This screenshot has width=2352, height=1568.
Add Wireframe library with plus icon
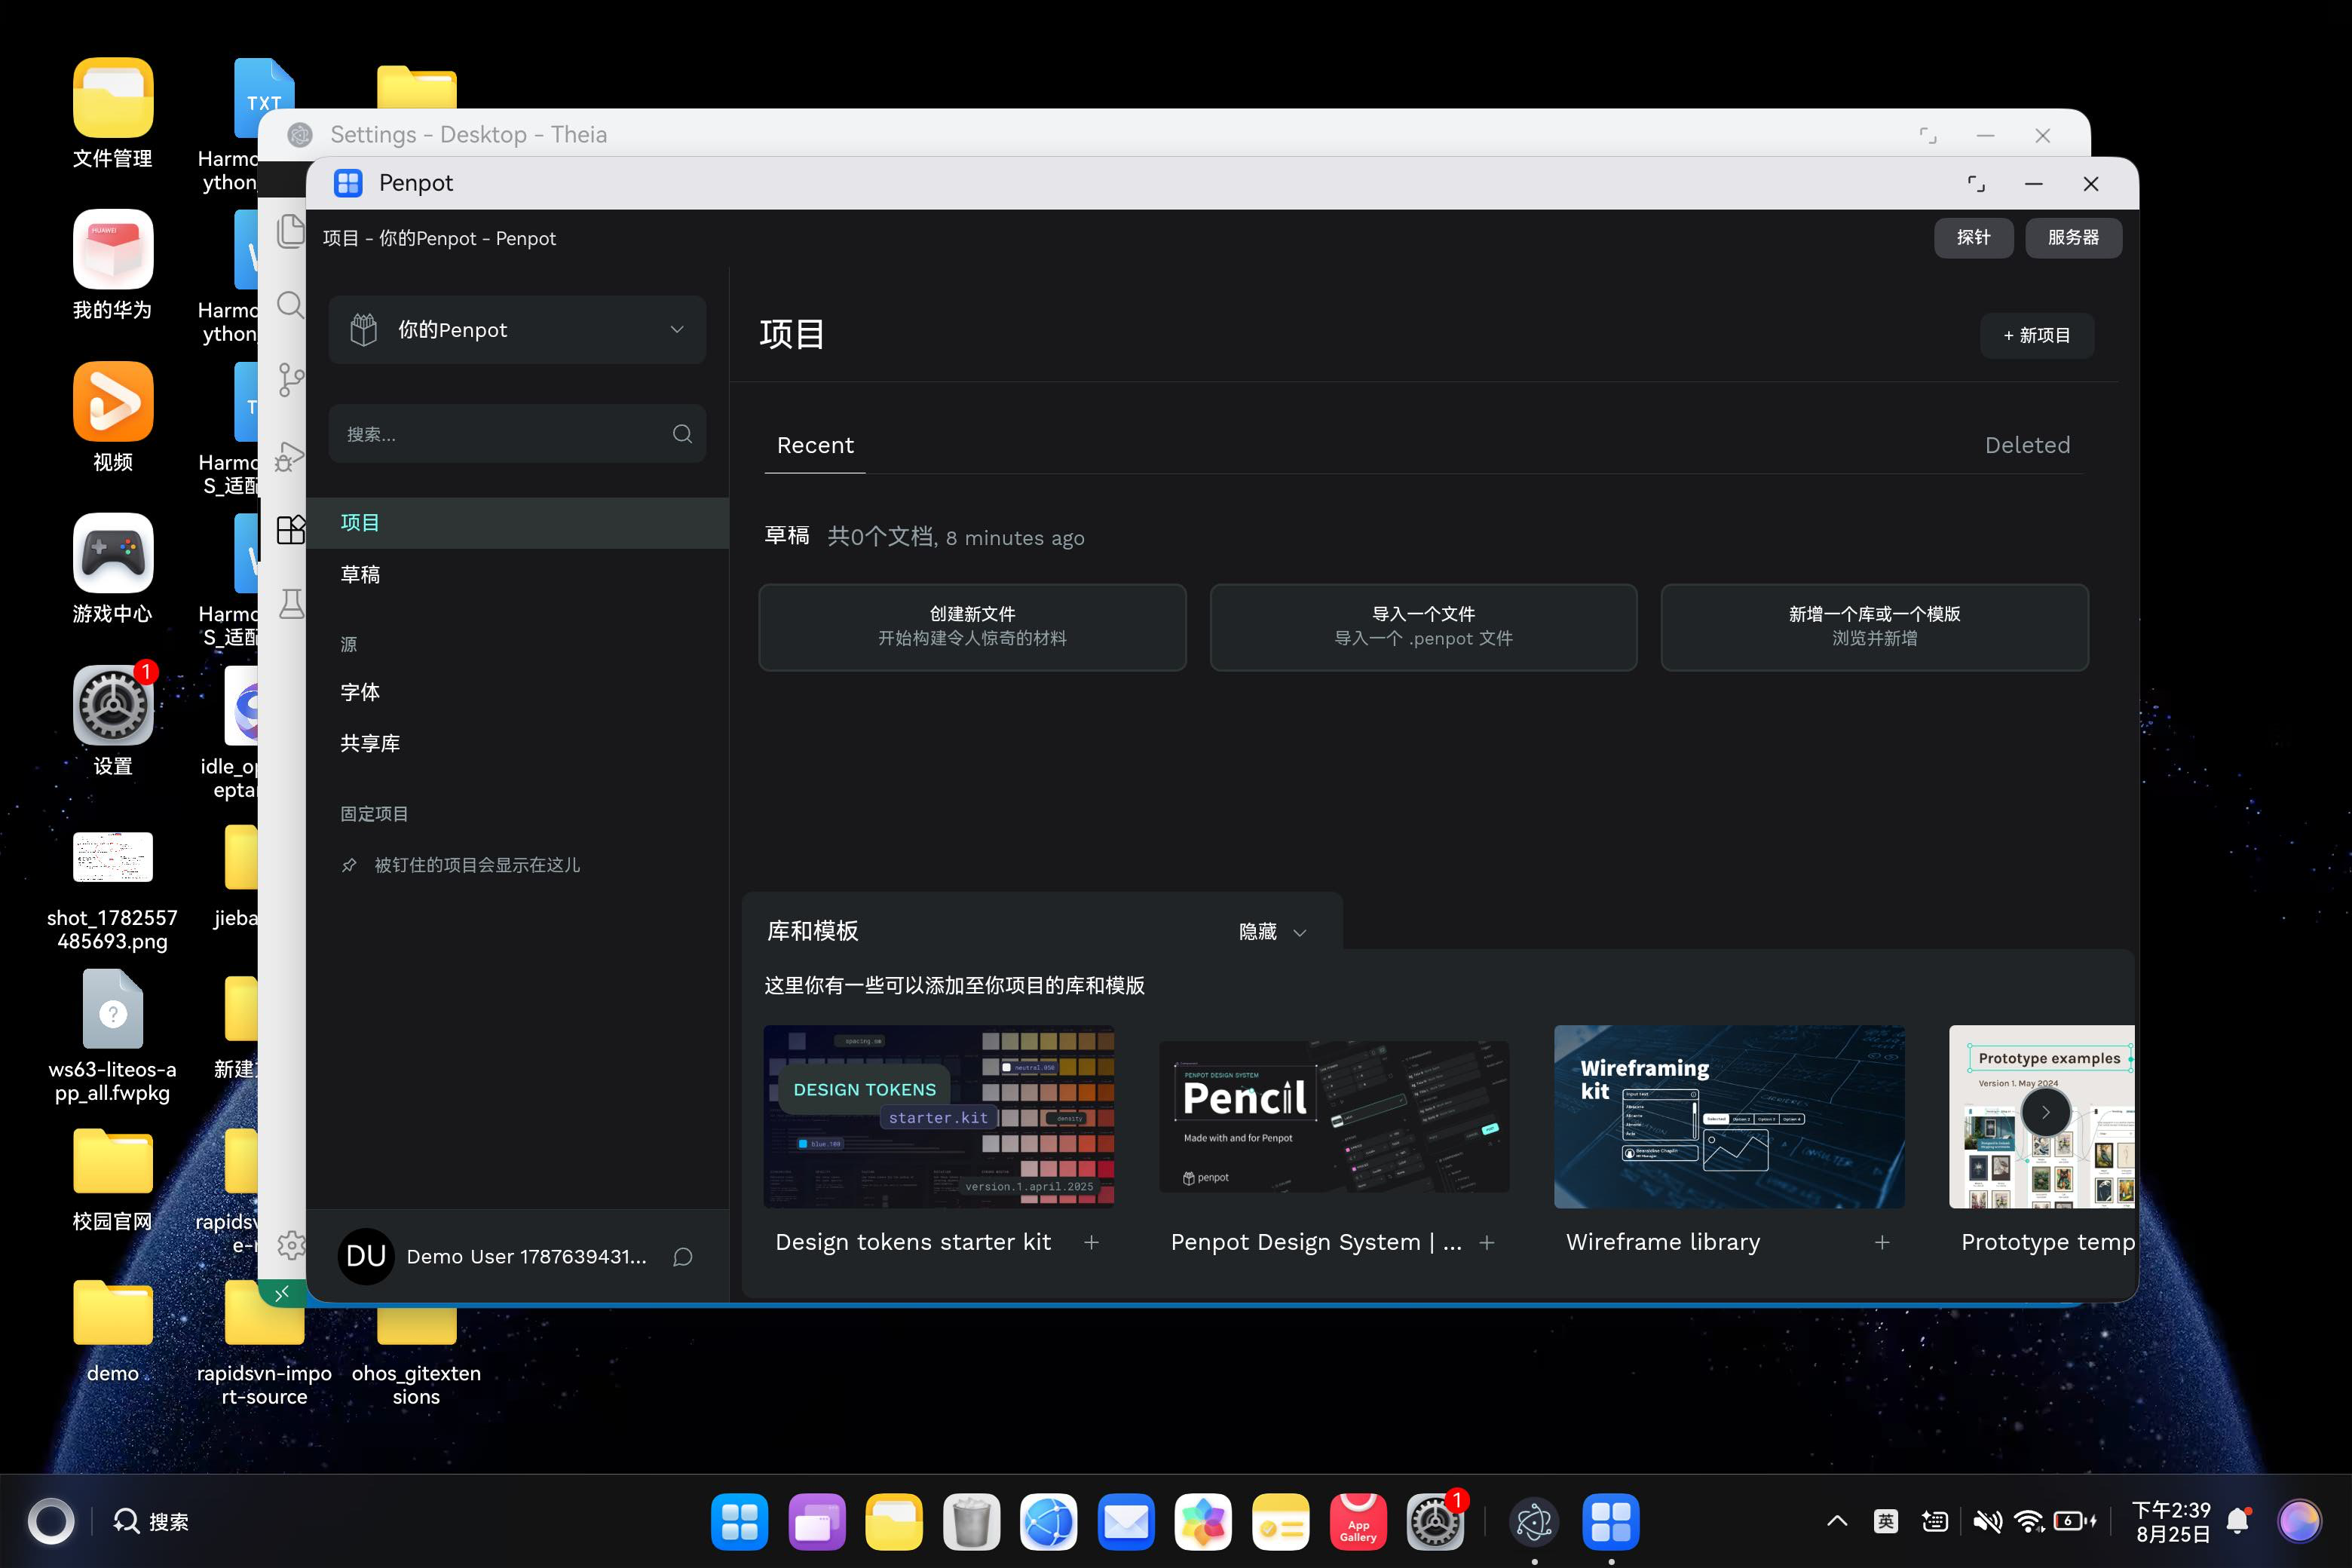[1882, 1242]
